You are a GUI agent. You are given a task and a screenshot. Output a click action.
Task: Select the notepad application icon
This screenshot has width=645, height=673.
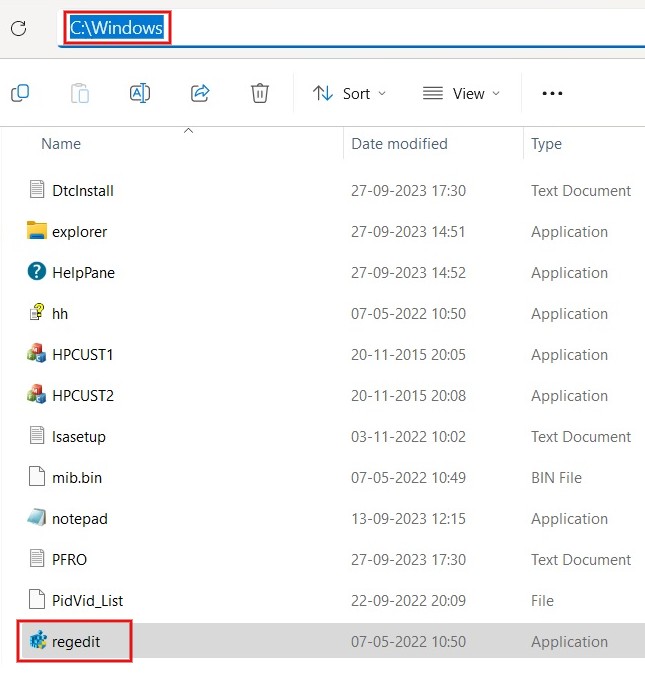pos(36,517)
